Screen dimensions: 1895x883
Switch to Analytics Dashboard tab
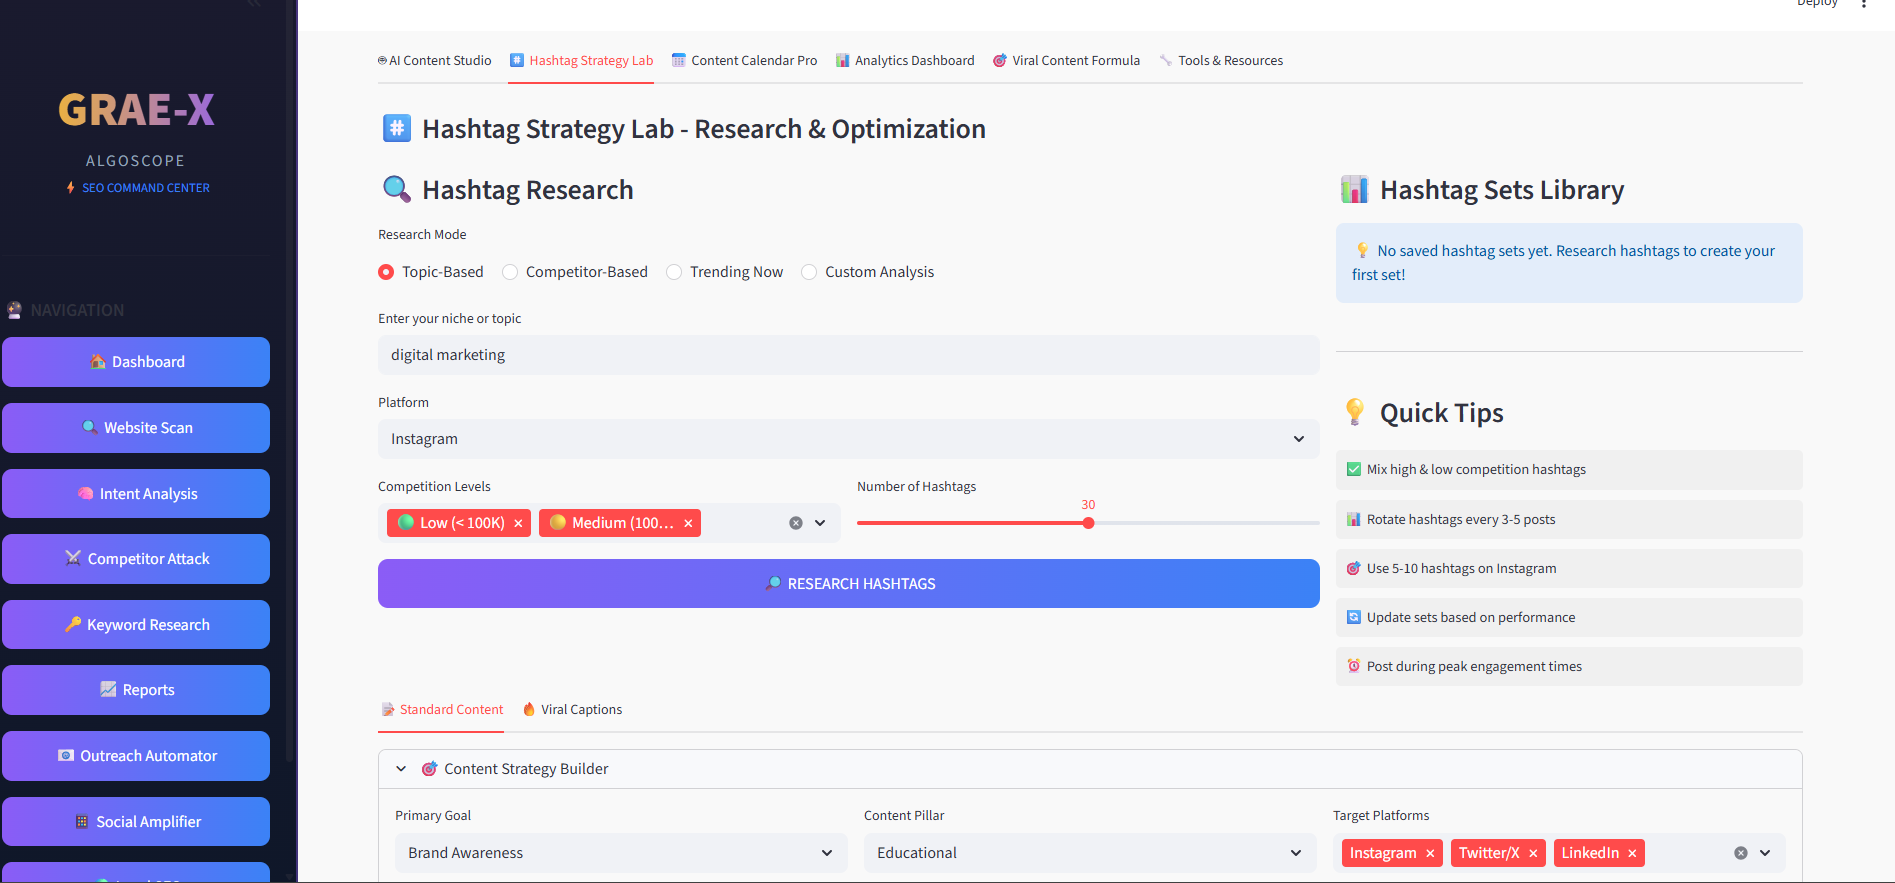click(x=905, y=60)
